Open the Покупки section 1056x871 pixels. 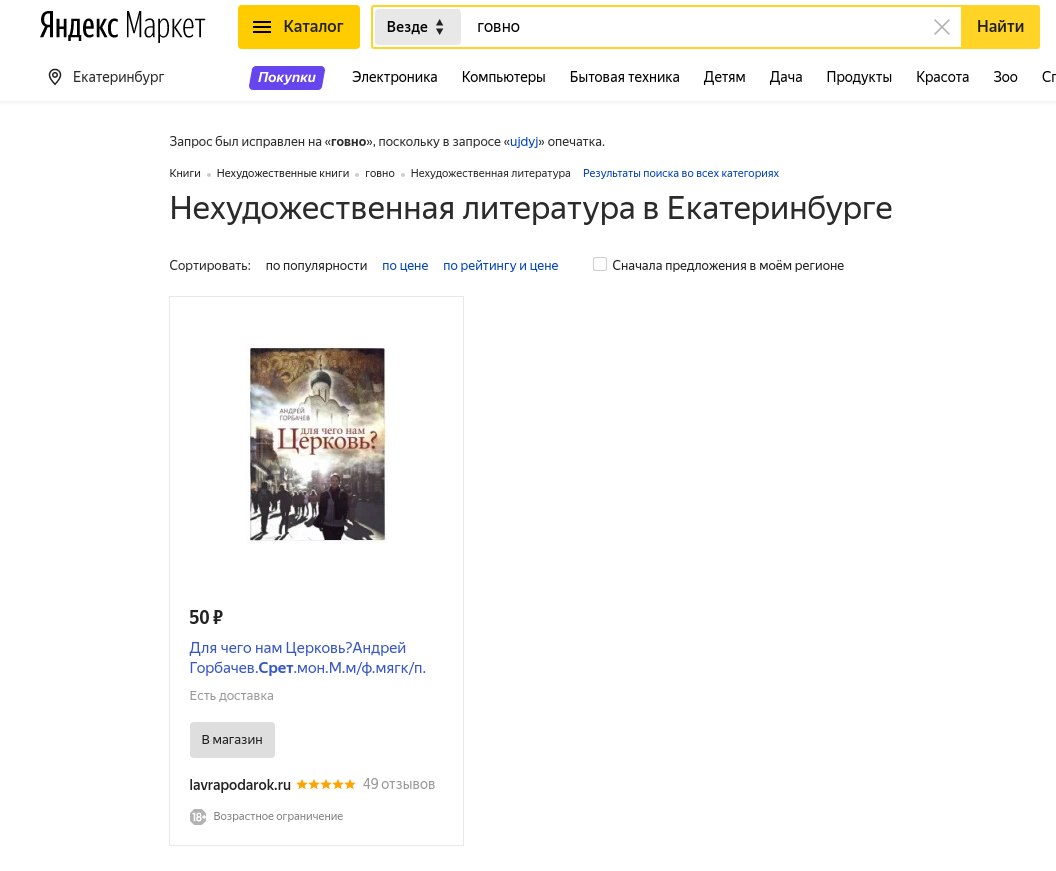[x=287, y=77]
